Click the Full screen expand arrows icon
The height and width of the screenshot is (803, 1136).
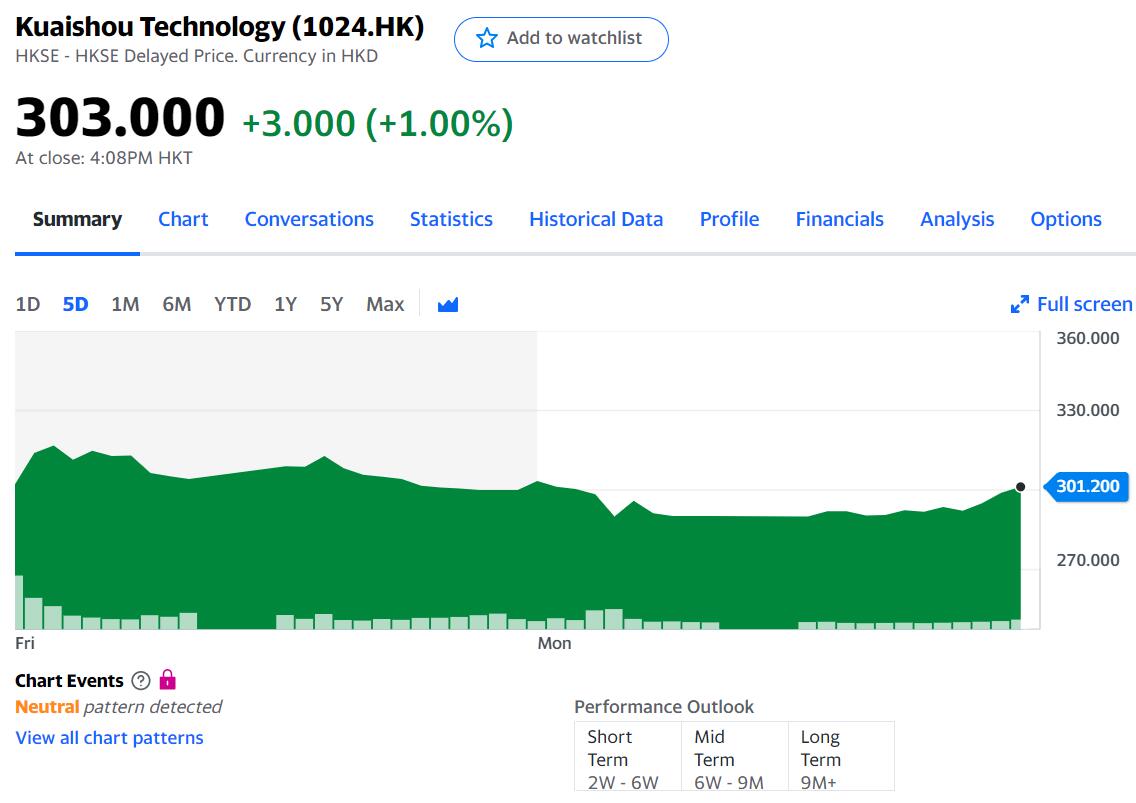pyautogui.click(x=1020, y=304)
